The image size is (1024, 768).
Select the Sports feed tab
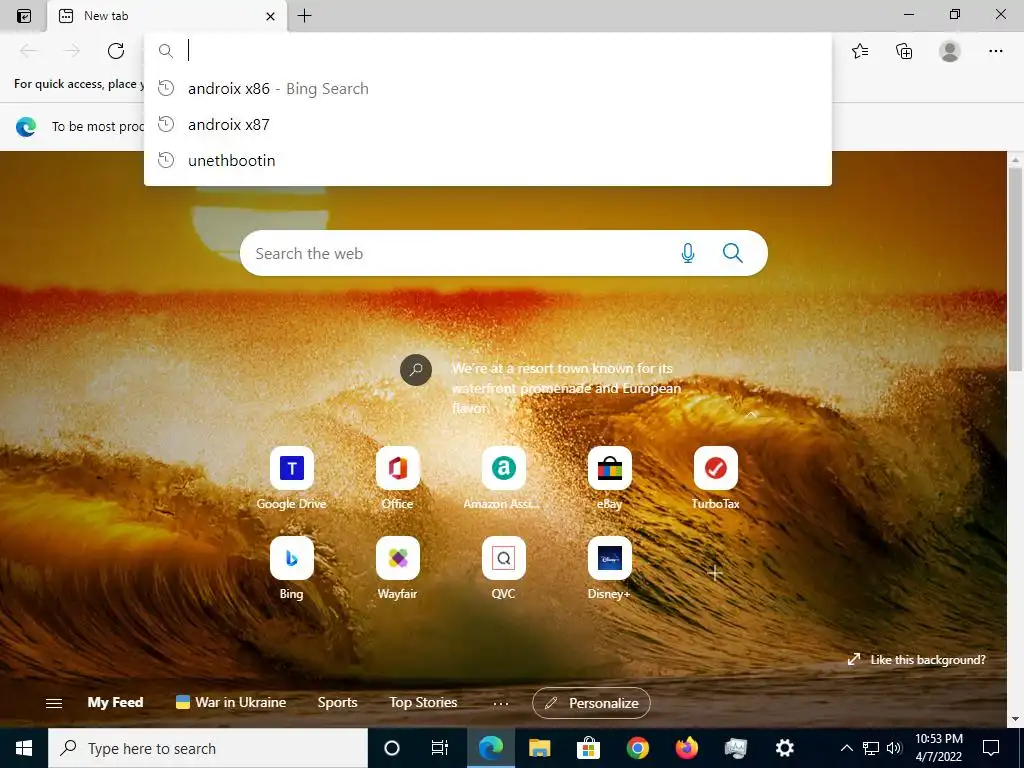[337, 703]
